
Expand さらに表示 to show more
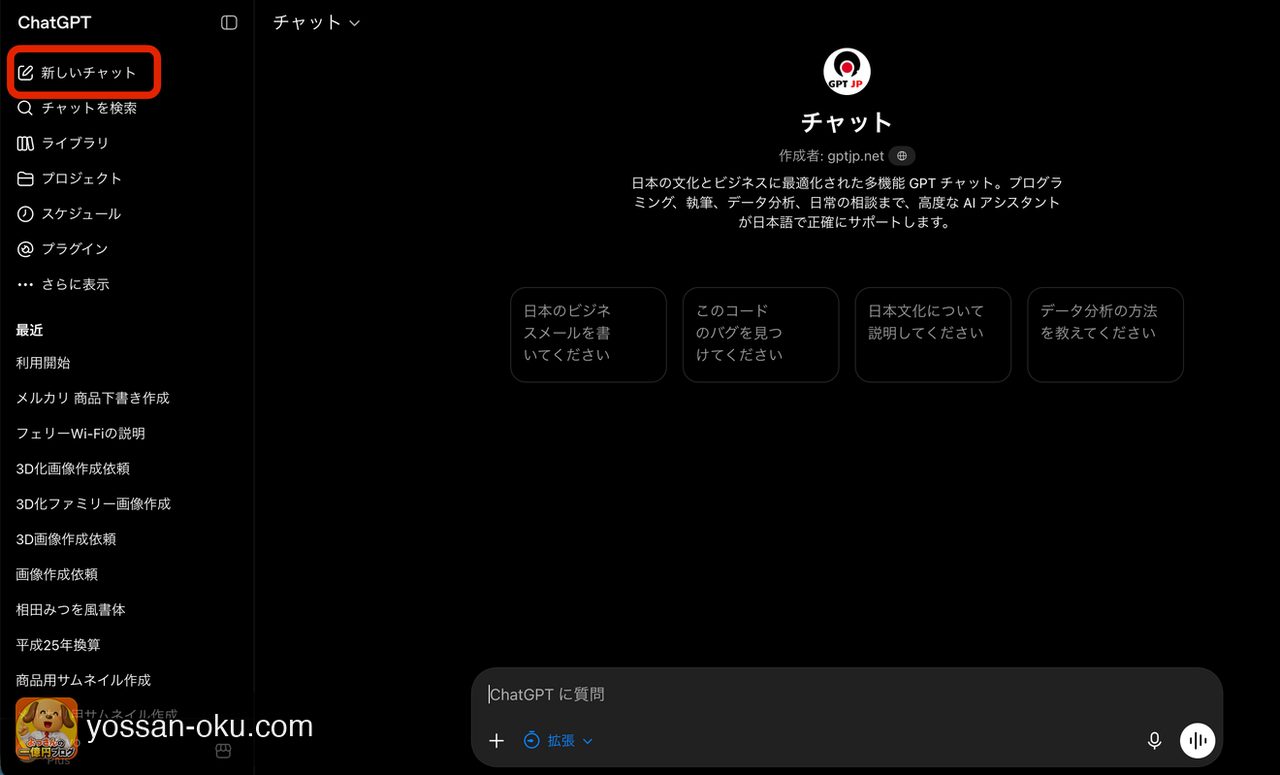point(64,284)
